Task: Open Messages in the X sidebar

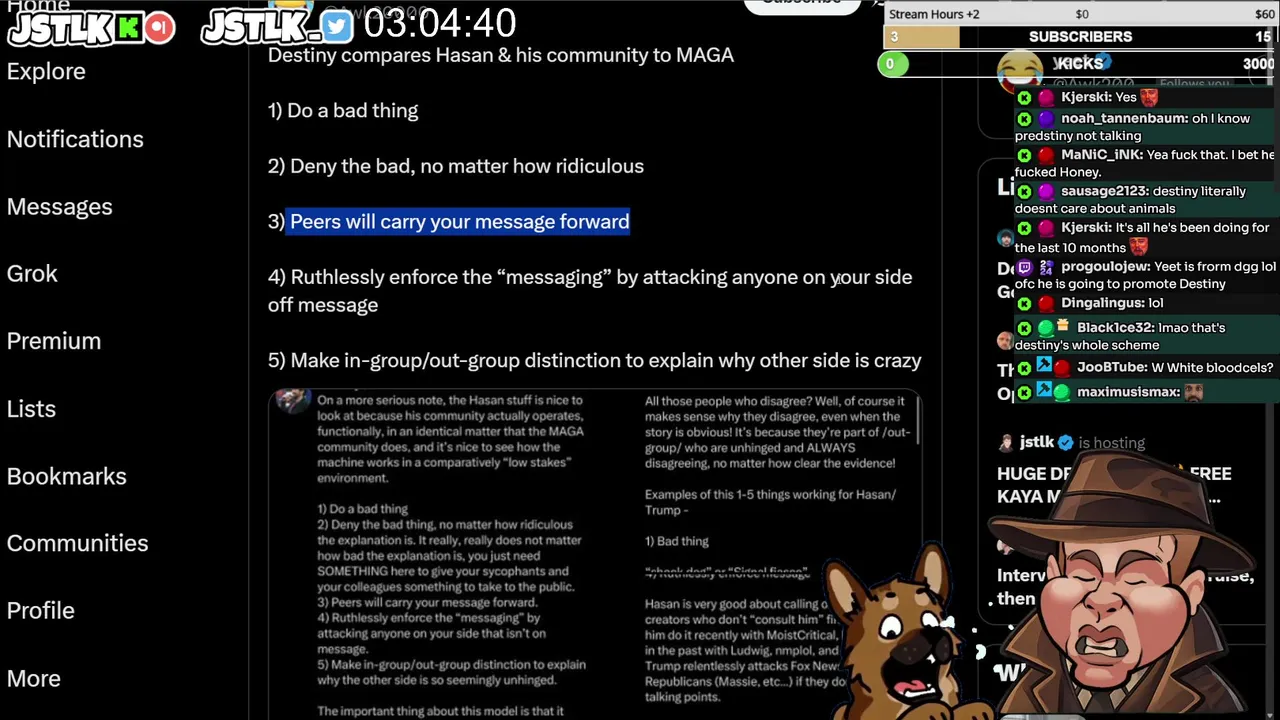Action: click(60, 206)
